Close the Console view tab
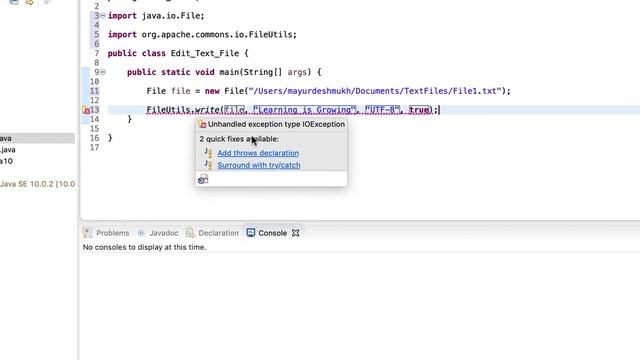This screenshot has width=640, height=360. click(296, 233)
